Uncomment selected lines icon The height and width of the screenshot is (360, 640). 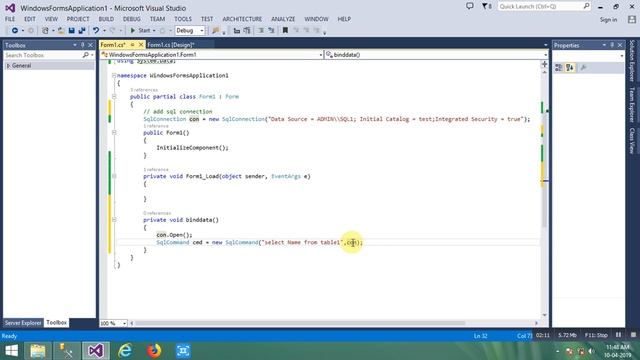271,31
